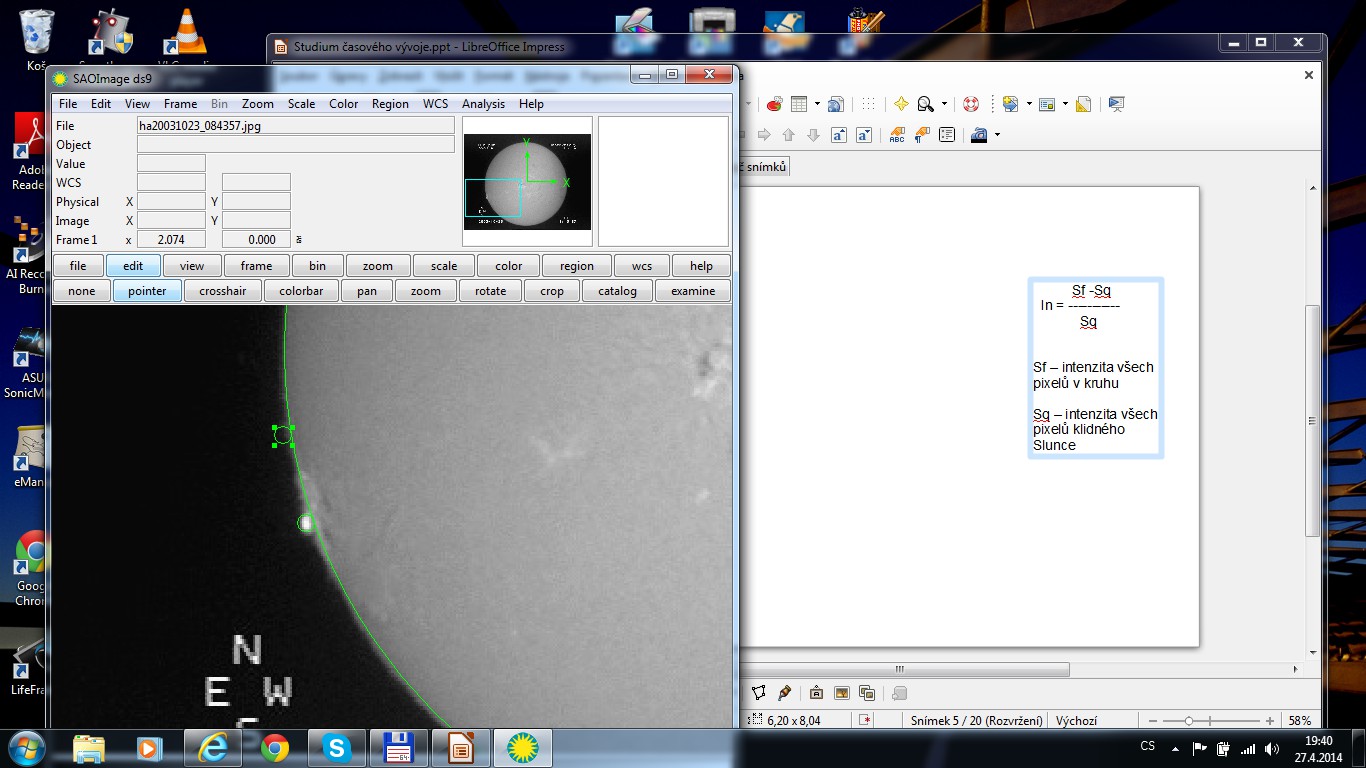The image size is (1366, 768).
Task: Select the 'none' edit mode
Action: [82, 291]
